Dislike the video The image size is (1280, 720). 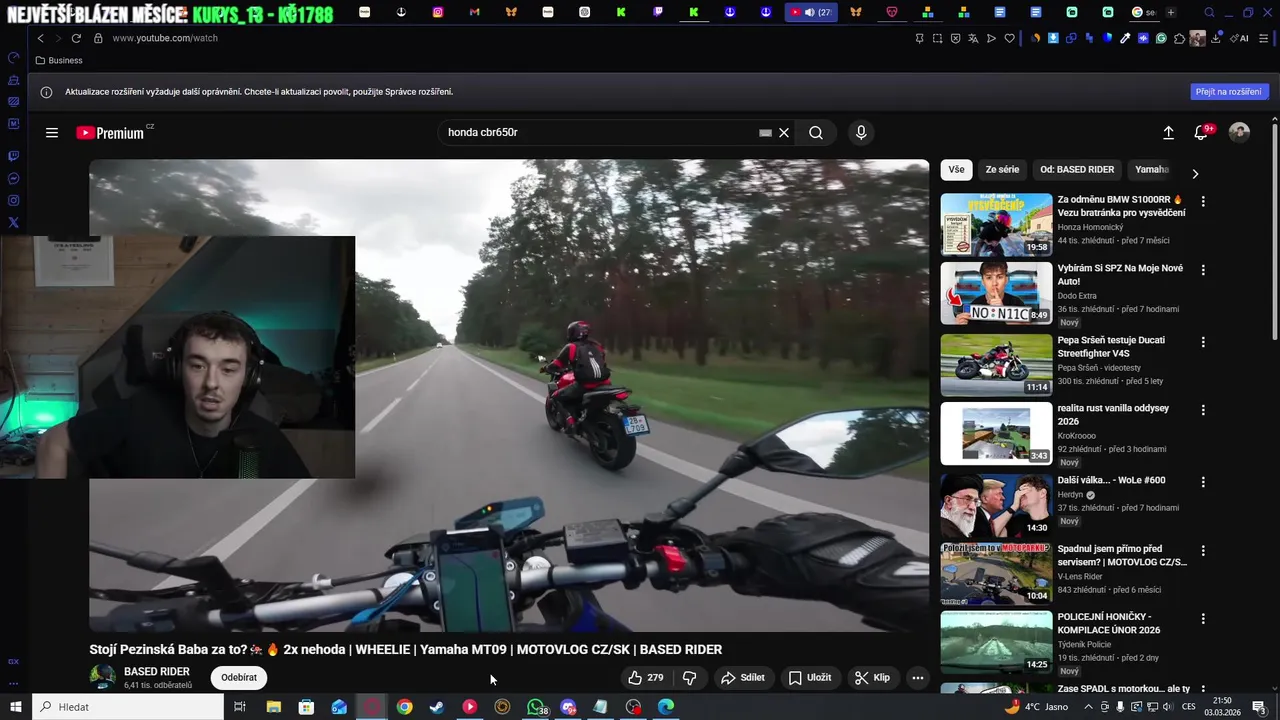pyautogui.click(x=690, y=677)
